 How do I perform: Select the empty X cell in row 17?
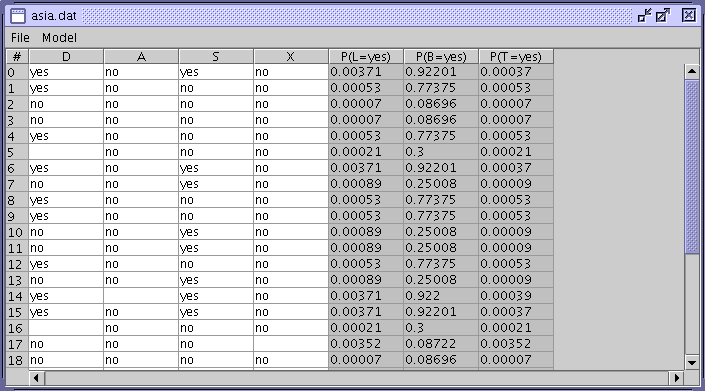pos(291,344)
